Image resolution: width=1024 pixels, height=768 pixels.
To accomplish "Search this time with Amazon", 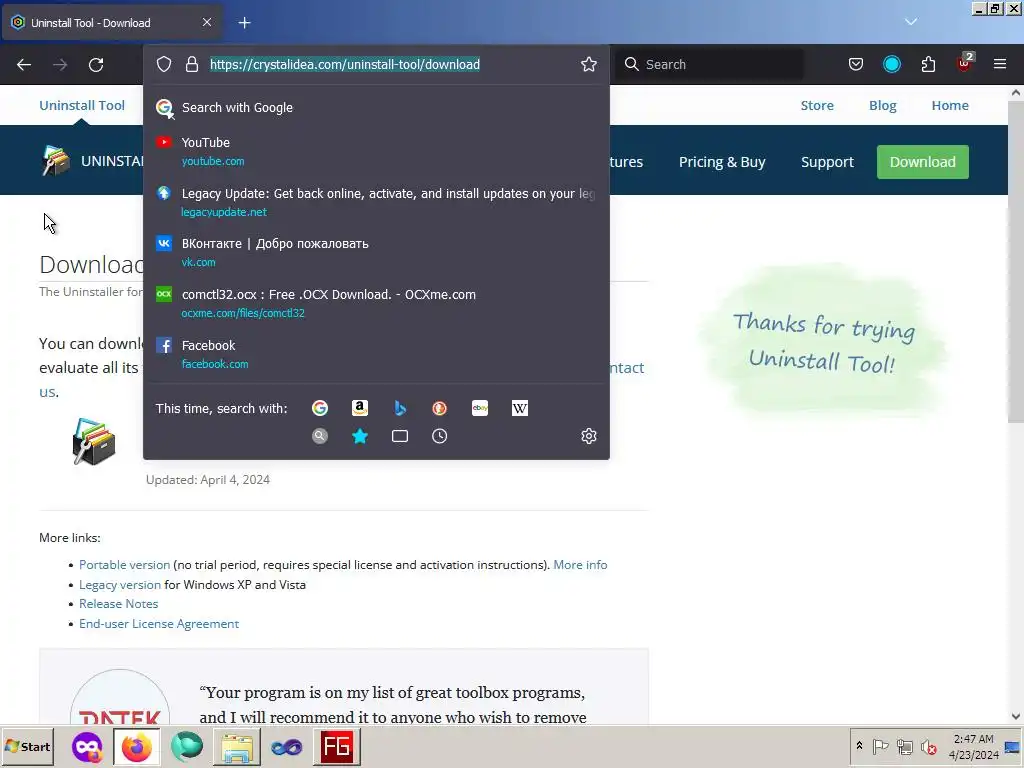I will 360,408.
